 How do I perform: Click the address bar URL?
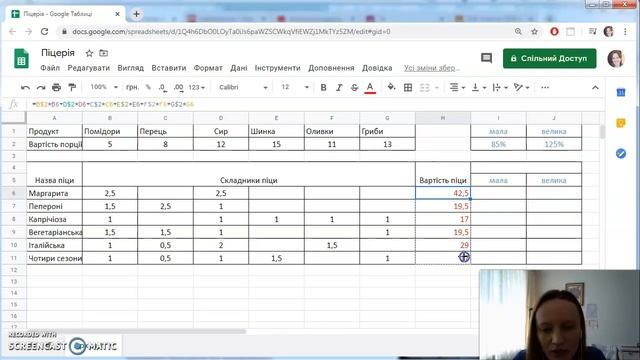pos(231,31)
